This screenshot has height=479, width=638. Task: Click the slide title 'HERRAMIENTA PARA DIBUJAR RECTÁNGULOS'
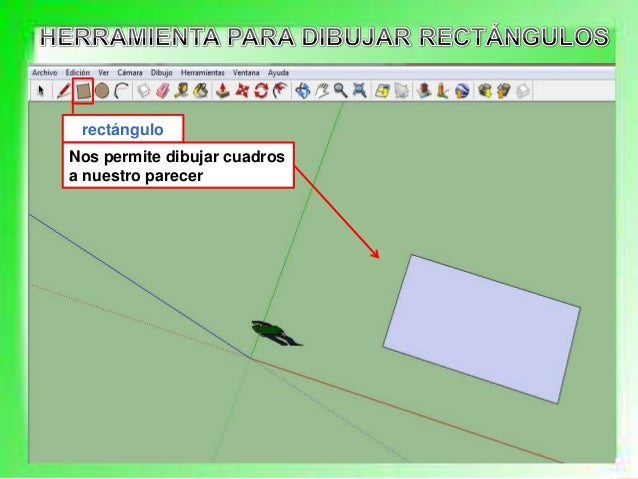[x=324, y=37]
